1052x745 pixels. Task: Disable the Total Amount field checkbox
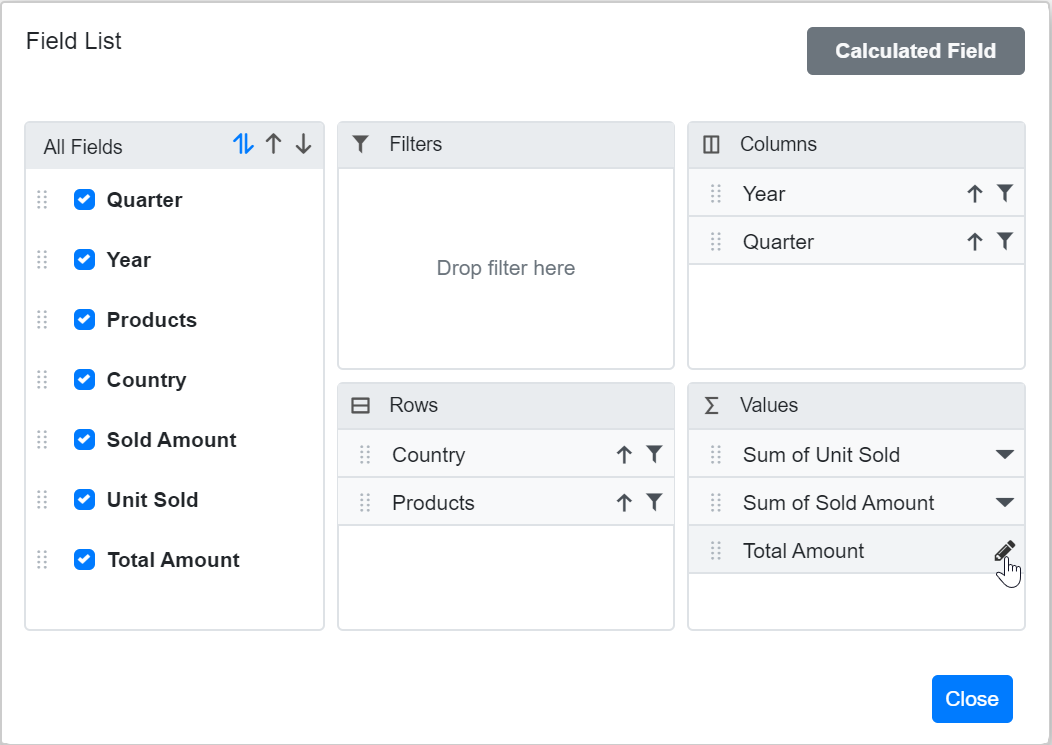coord(84,560)
